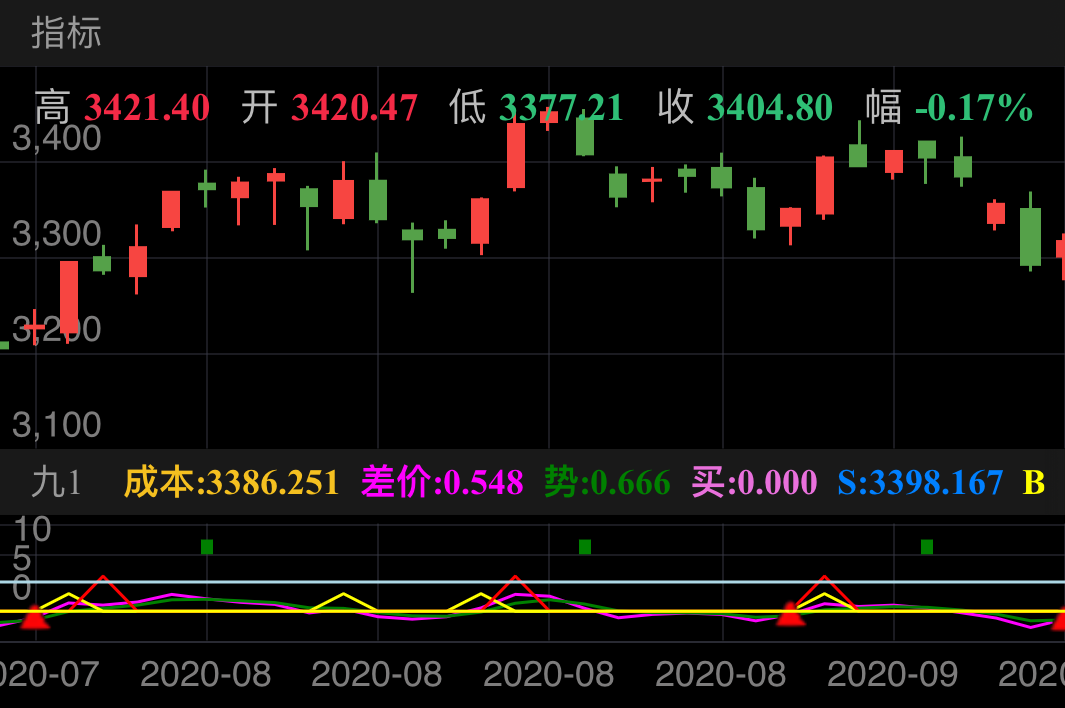Viewport: 1065px width, 708px height.
Task: Click the red triangle marker before 2020-09
Action: tap(790, 614)
